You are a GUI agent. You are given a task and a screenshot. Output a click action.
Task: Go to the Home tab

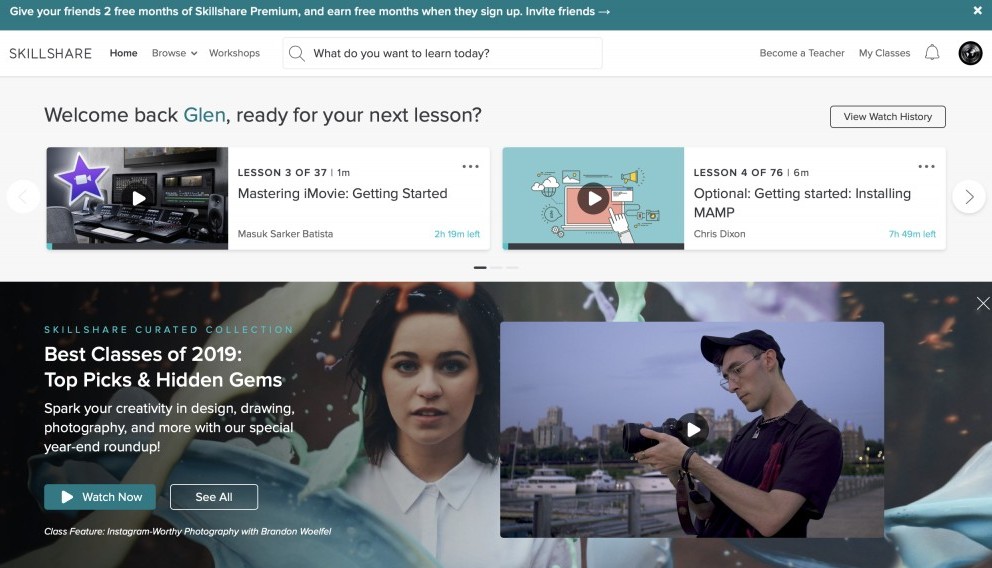tap(123, 53)
